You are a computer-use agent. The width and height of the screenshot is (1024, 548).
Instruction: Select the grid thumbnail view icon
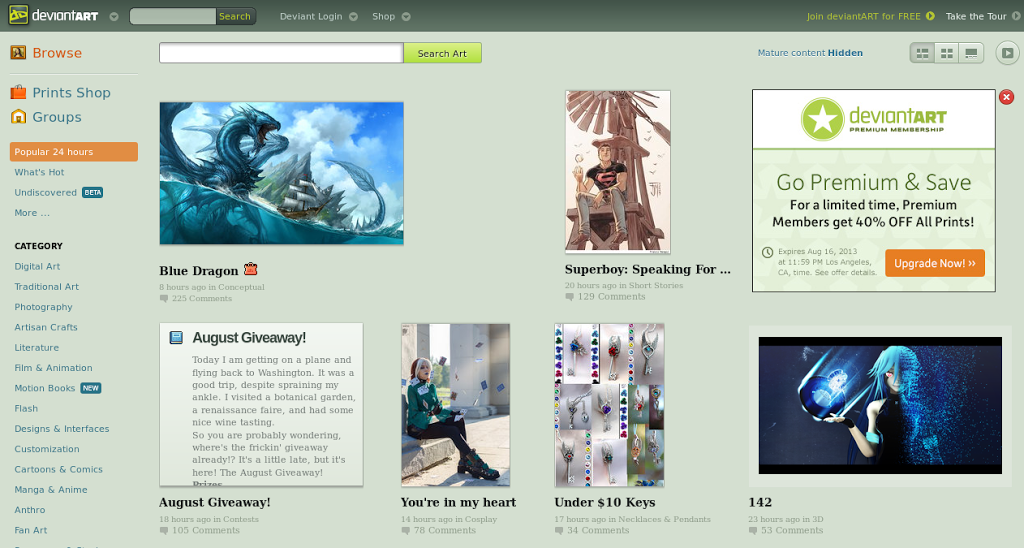[x=946, y=53]
